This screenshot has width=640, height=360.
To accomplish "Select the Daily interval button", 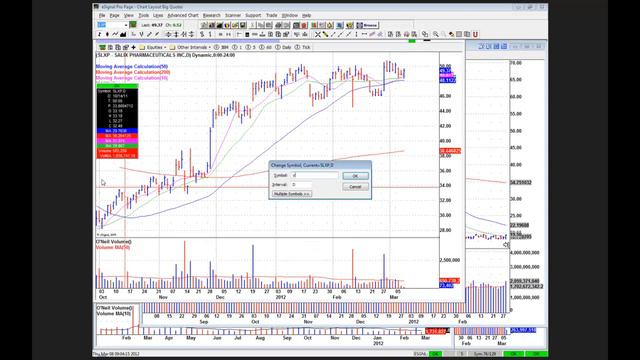I will tap(283, 47).
